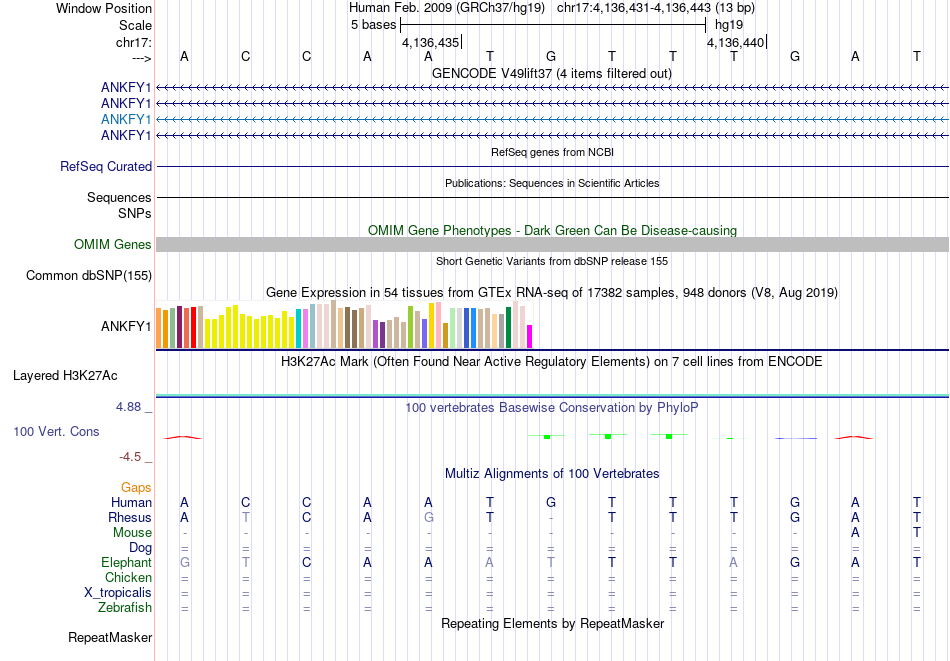Screen dimensions: 950x661
Task: Select the Dog species label
Action: point(140,548)
